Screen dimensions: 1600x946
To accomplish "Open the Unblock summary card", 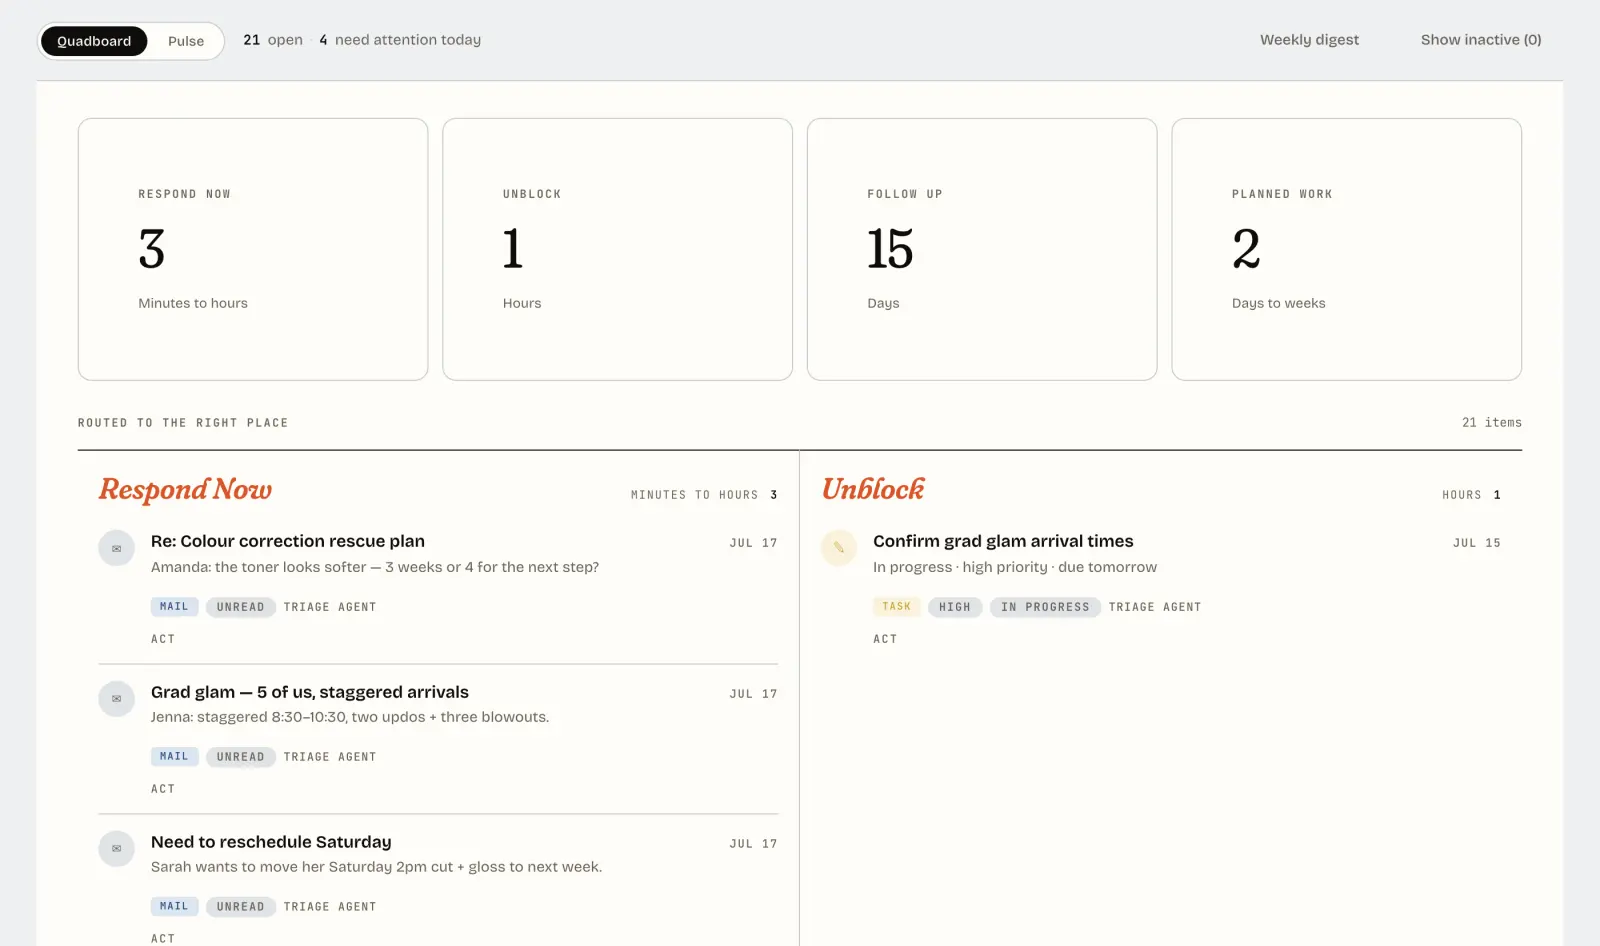I will [x=618, y=249].
